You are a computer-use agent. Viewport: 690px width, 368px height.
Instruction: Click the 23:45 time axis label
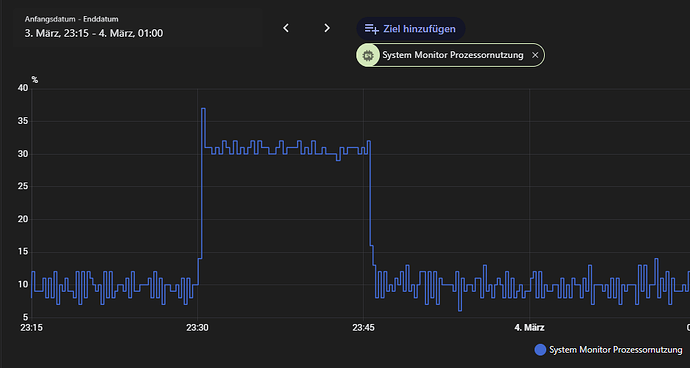[363, 328]
